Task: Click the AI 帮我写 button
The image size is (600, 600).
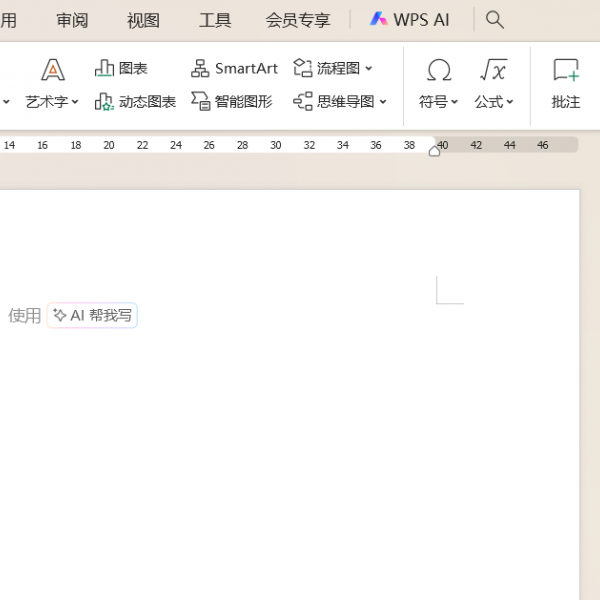Action: pos(92,316)
